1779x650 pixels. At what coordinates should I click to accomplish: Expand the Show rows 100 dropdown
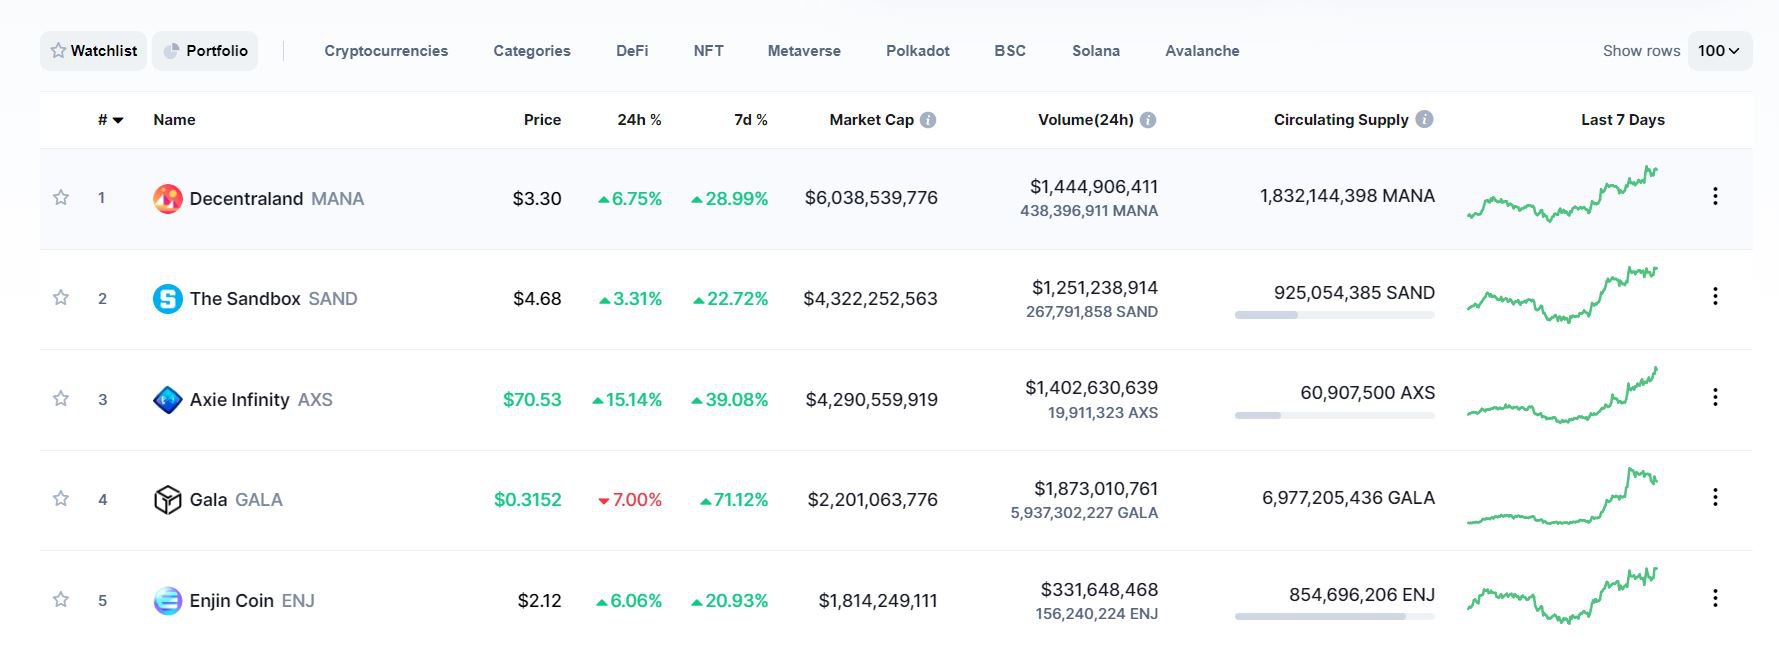[x=1719, y=51]
